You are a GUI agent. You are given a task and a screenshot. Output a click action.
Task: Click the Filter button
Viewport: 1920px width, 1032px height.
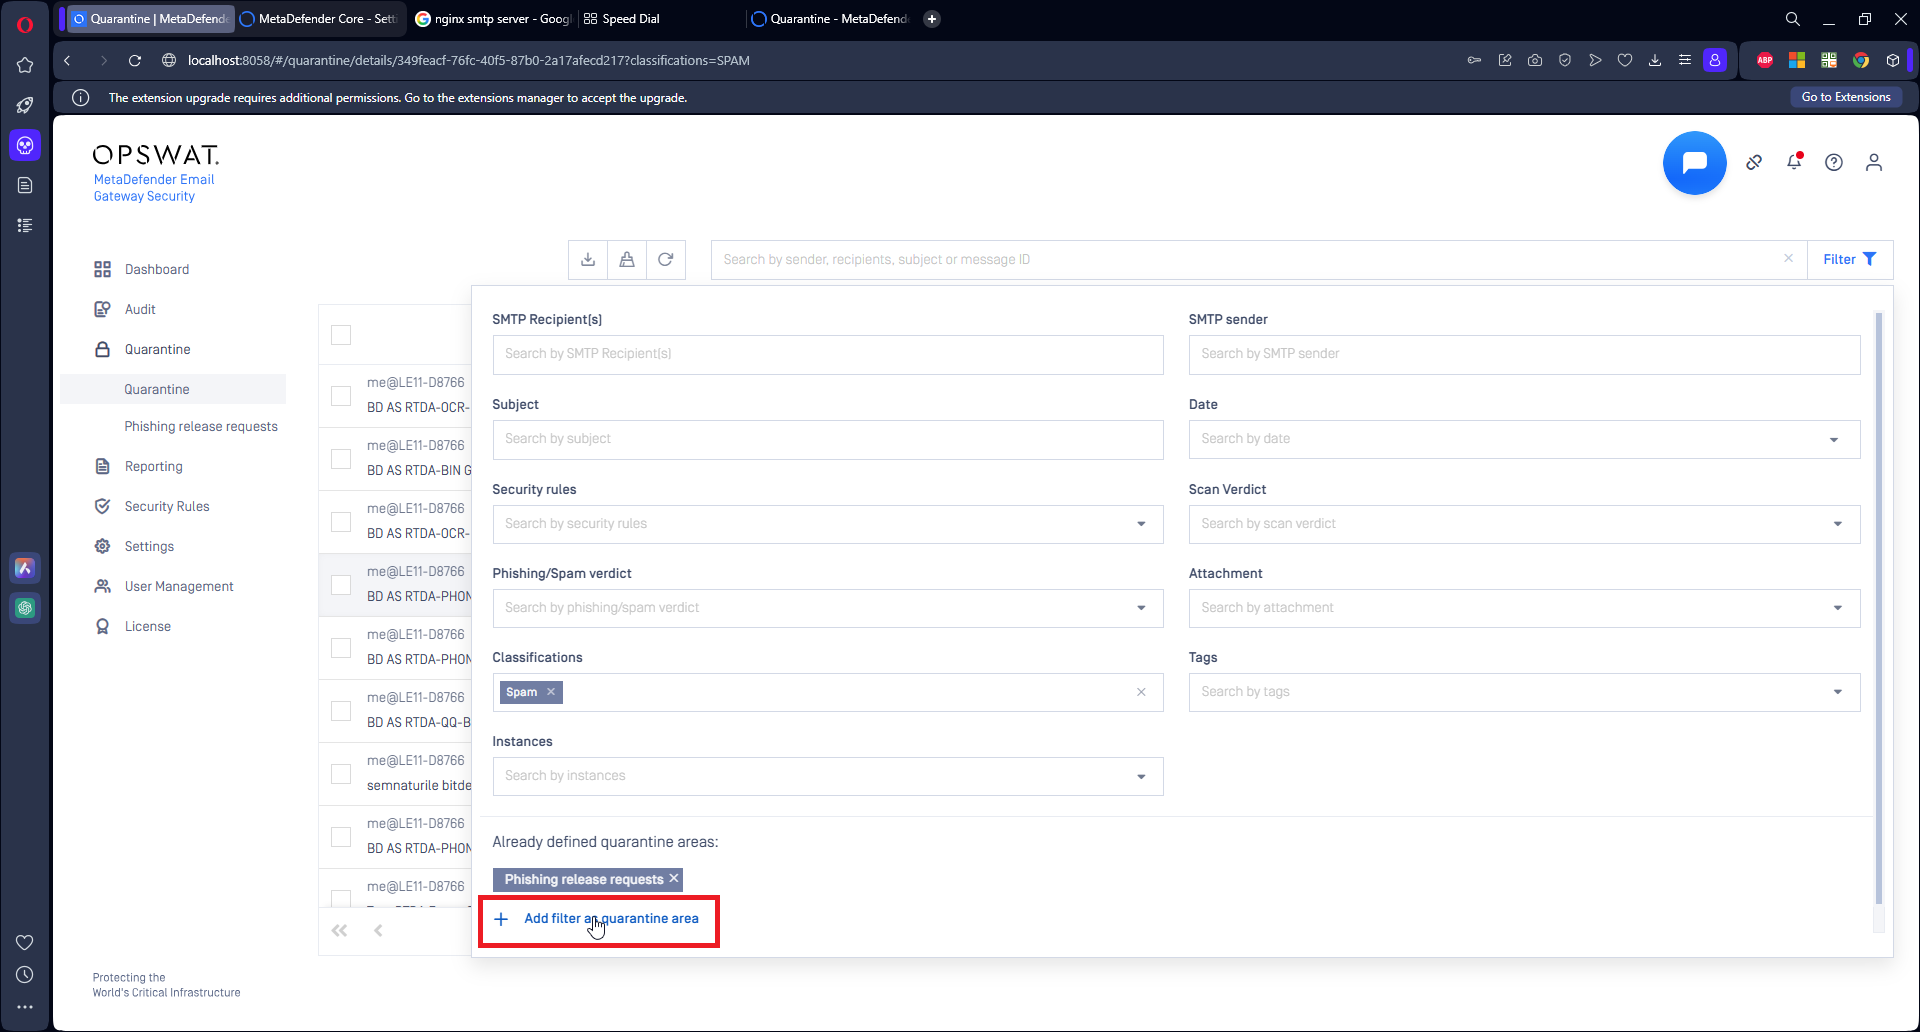tap(1849, 260)
